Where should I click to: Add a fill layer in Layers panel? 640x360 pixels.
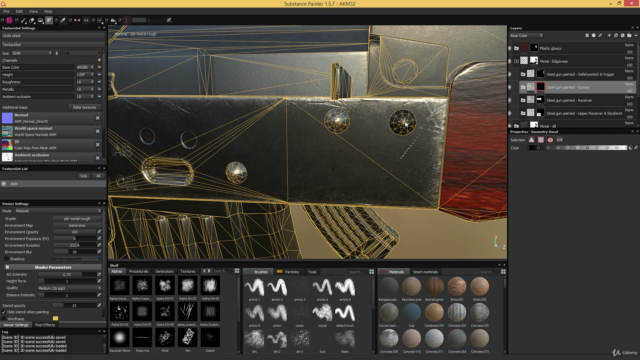pyautogui.click(x=616, y=36)
